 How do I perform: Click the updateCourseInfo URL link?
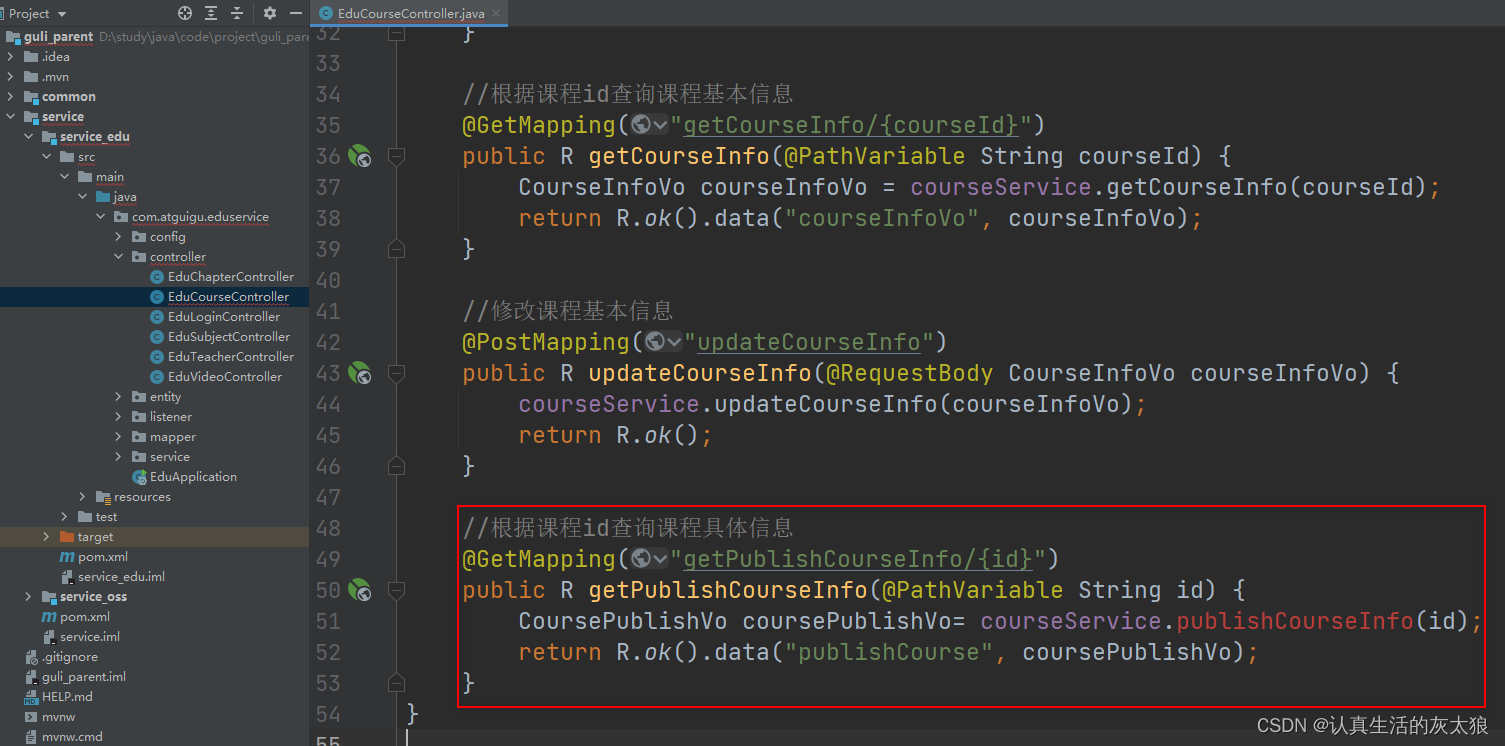click(809, 342)
